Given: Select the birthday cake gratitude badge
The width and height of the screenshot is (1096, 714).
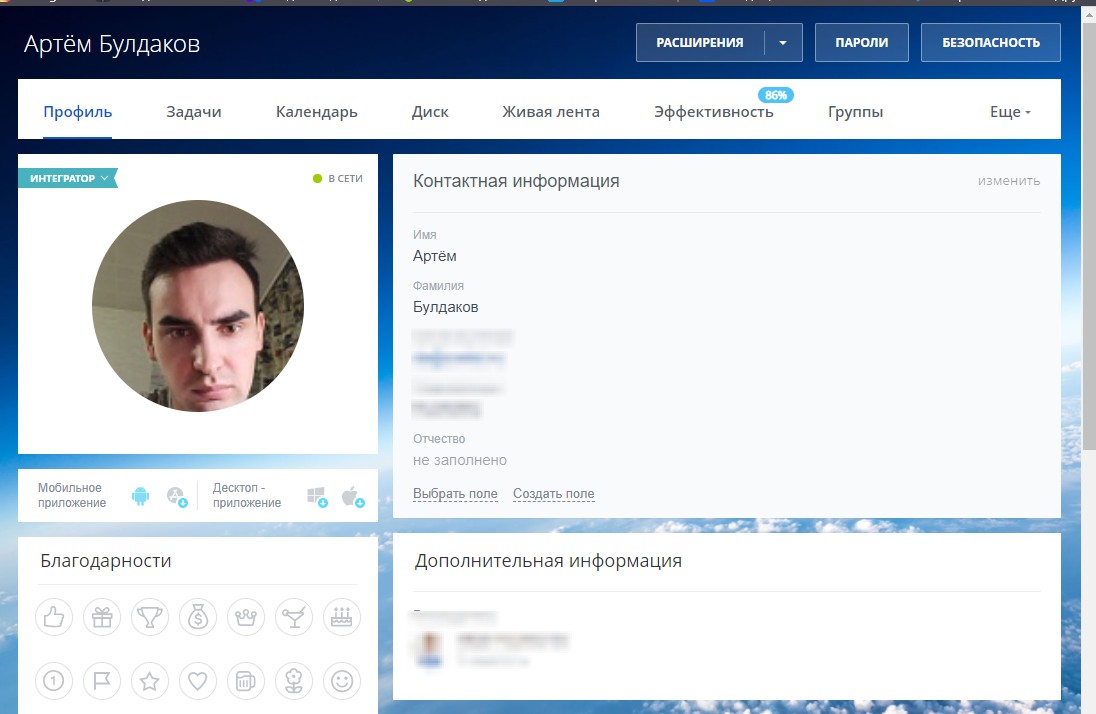Looking at the screenshot, I should (342, 617).
